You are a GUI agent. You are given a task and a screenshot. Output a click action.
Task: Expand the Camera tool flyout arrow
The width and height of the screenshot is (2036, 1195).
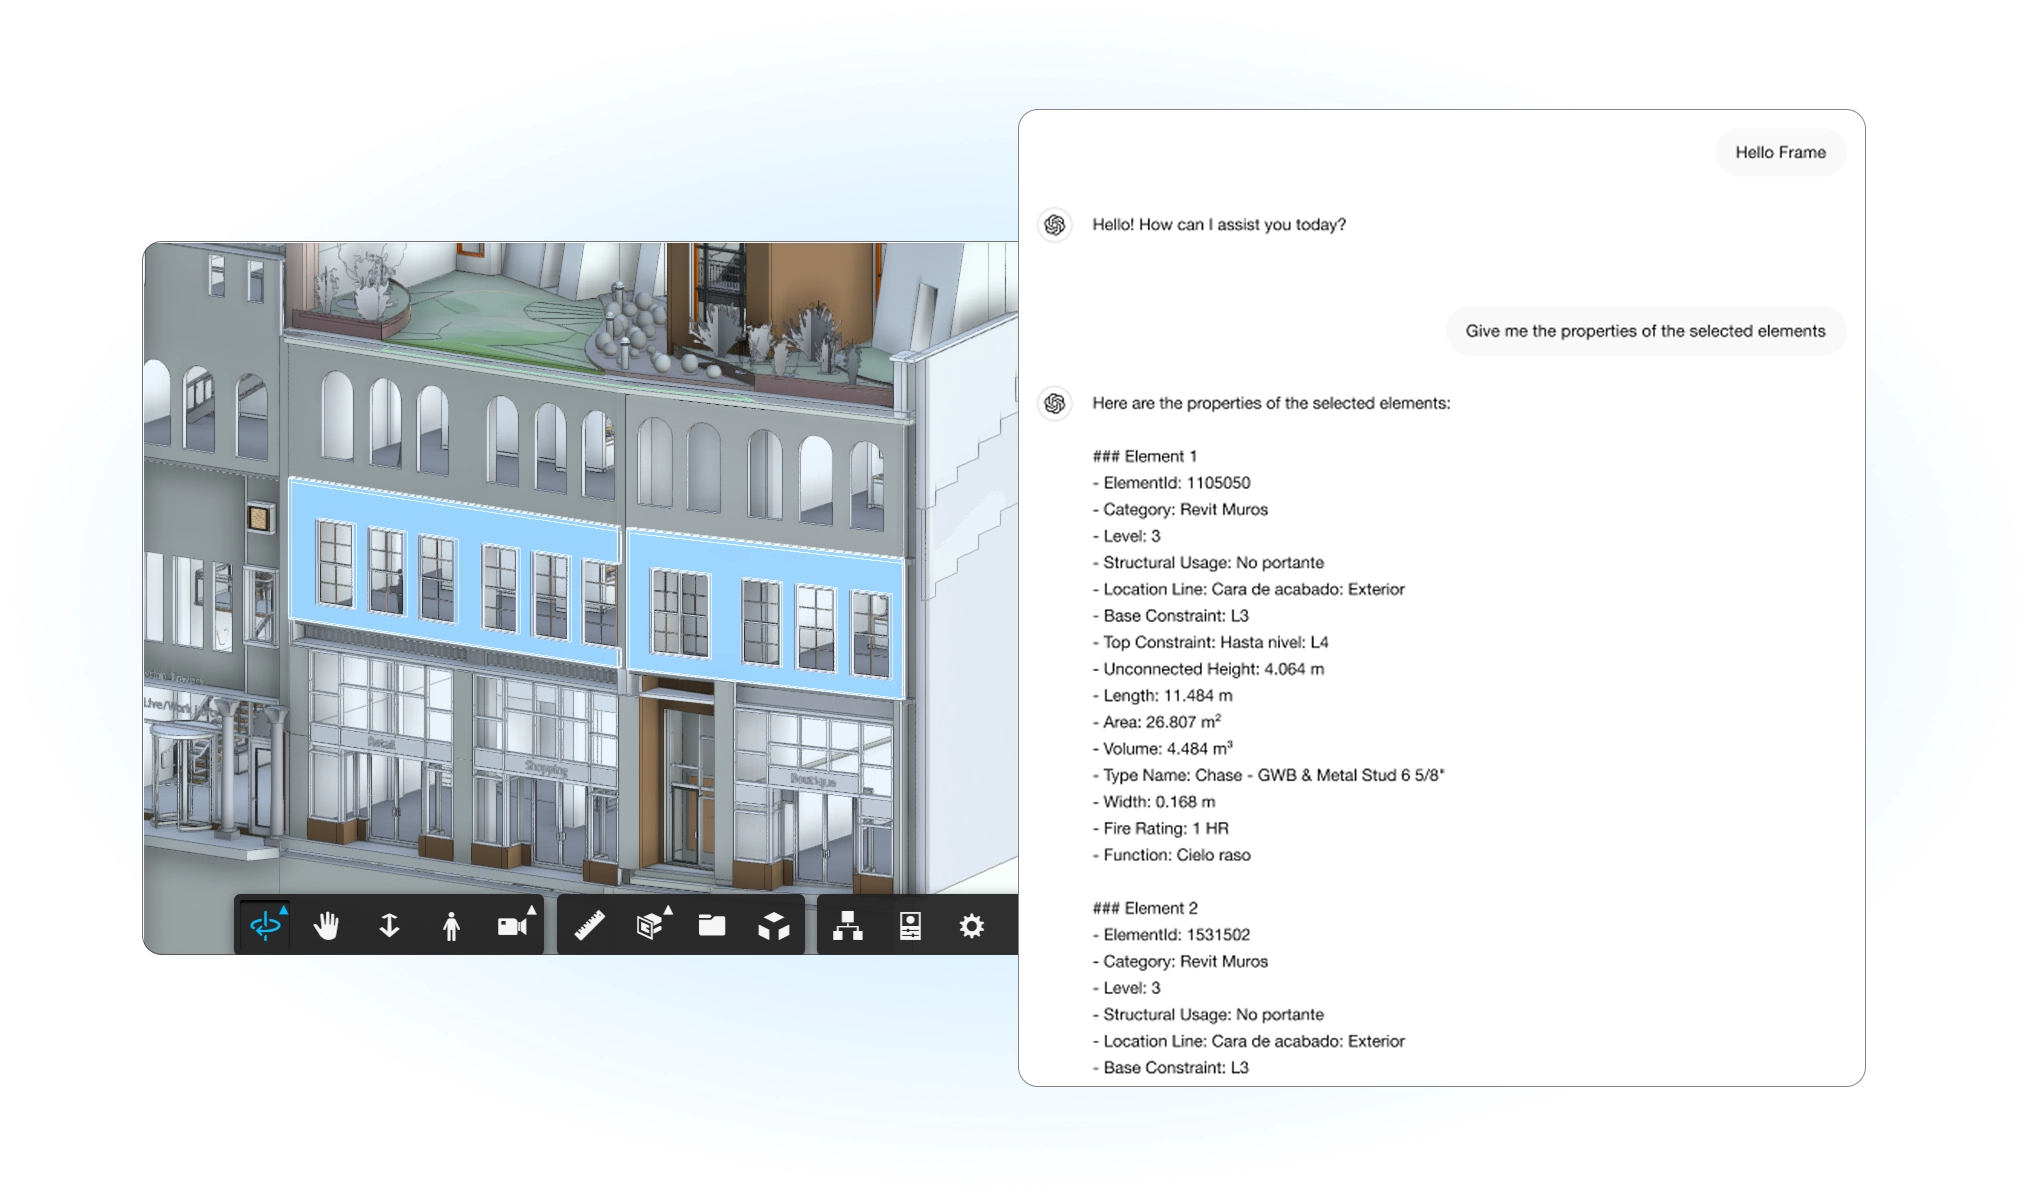[x=532, y=910]
